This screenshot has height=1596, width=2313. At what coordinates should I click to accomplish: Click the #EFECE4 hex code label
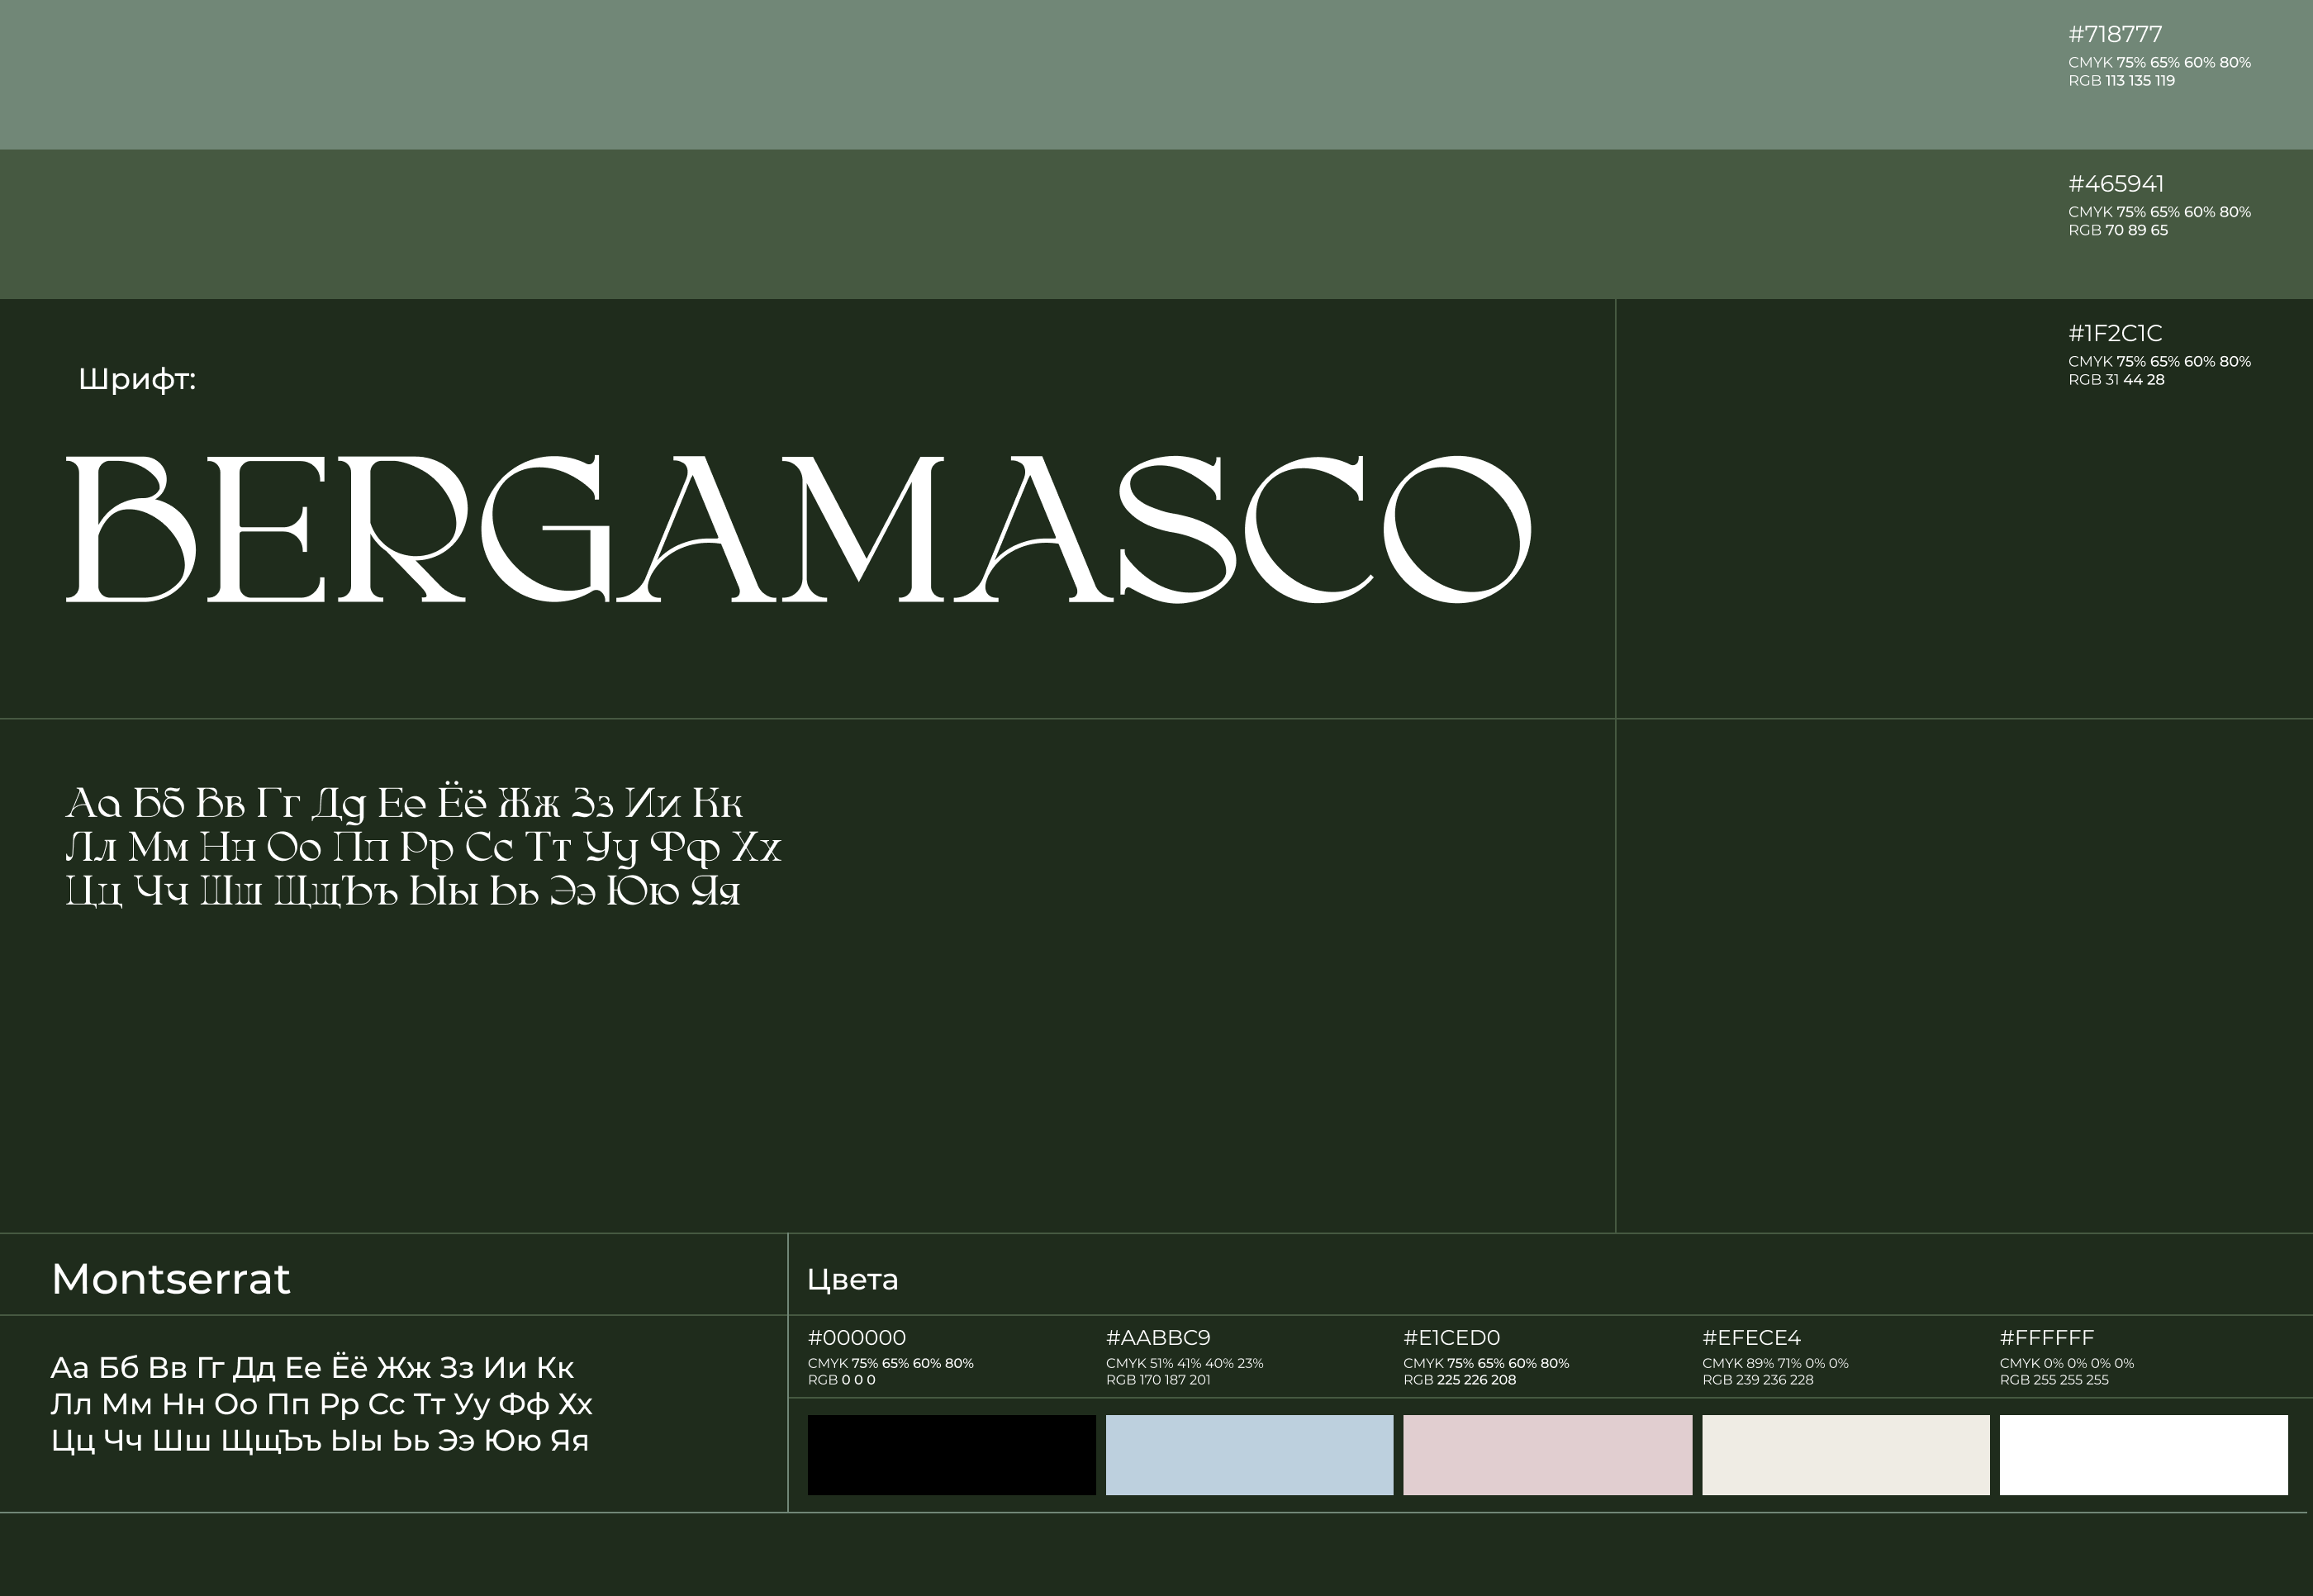(x=1751, y=1337)
